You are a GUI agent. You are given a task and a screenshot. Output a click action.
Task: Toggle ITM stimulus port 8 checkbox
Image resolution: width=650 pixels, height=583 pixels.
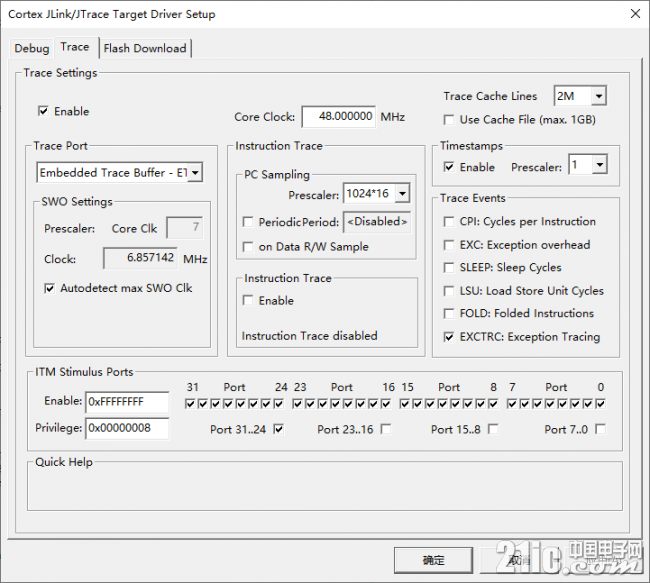click(x=493, y=403)
